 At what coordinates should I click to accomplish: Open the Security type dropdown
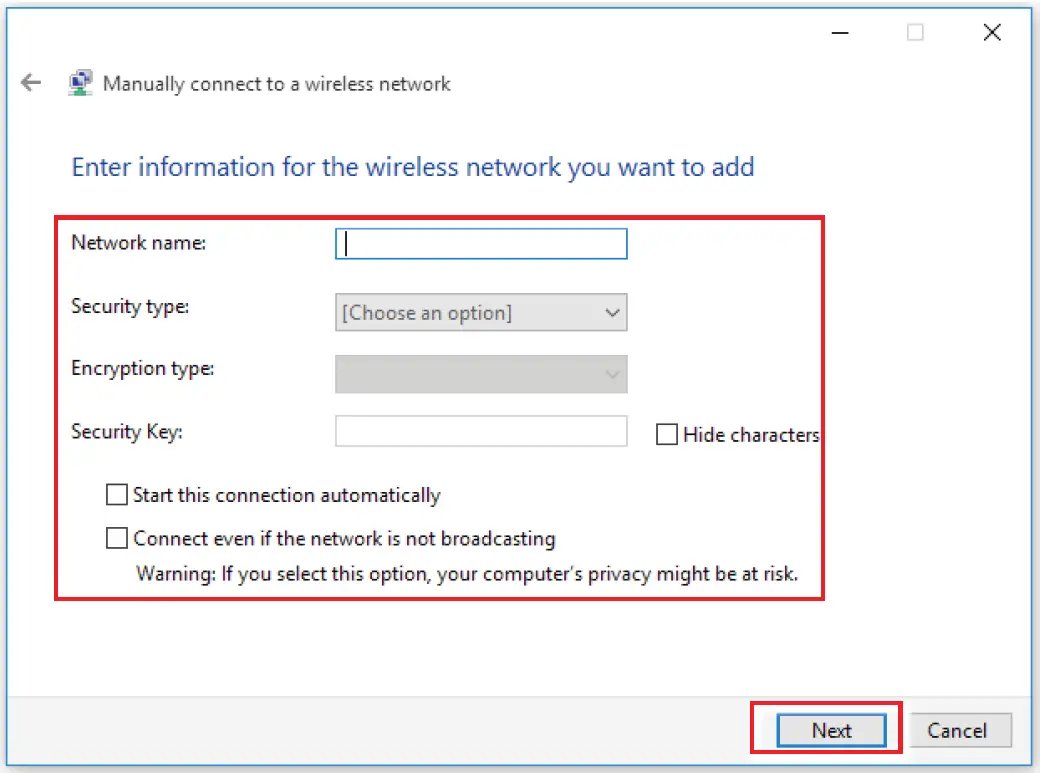tap(481, 313)
